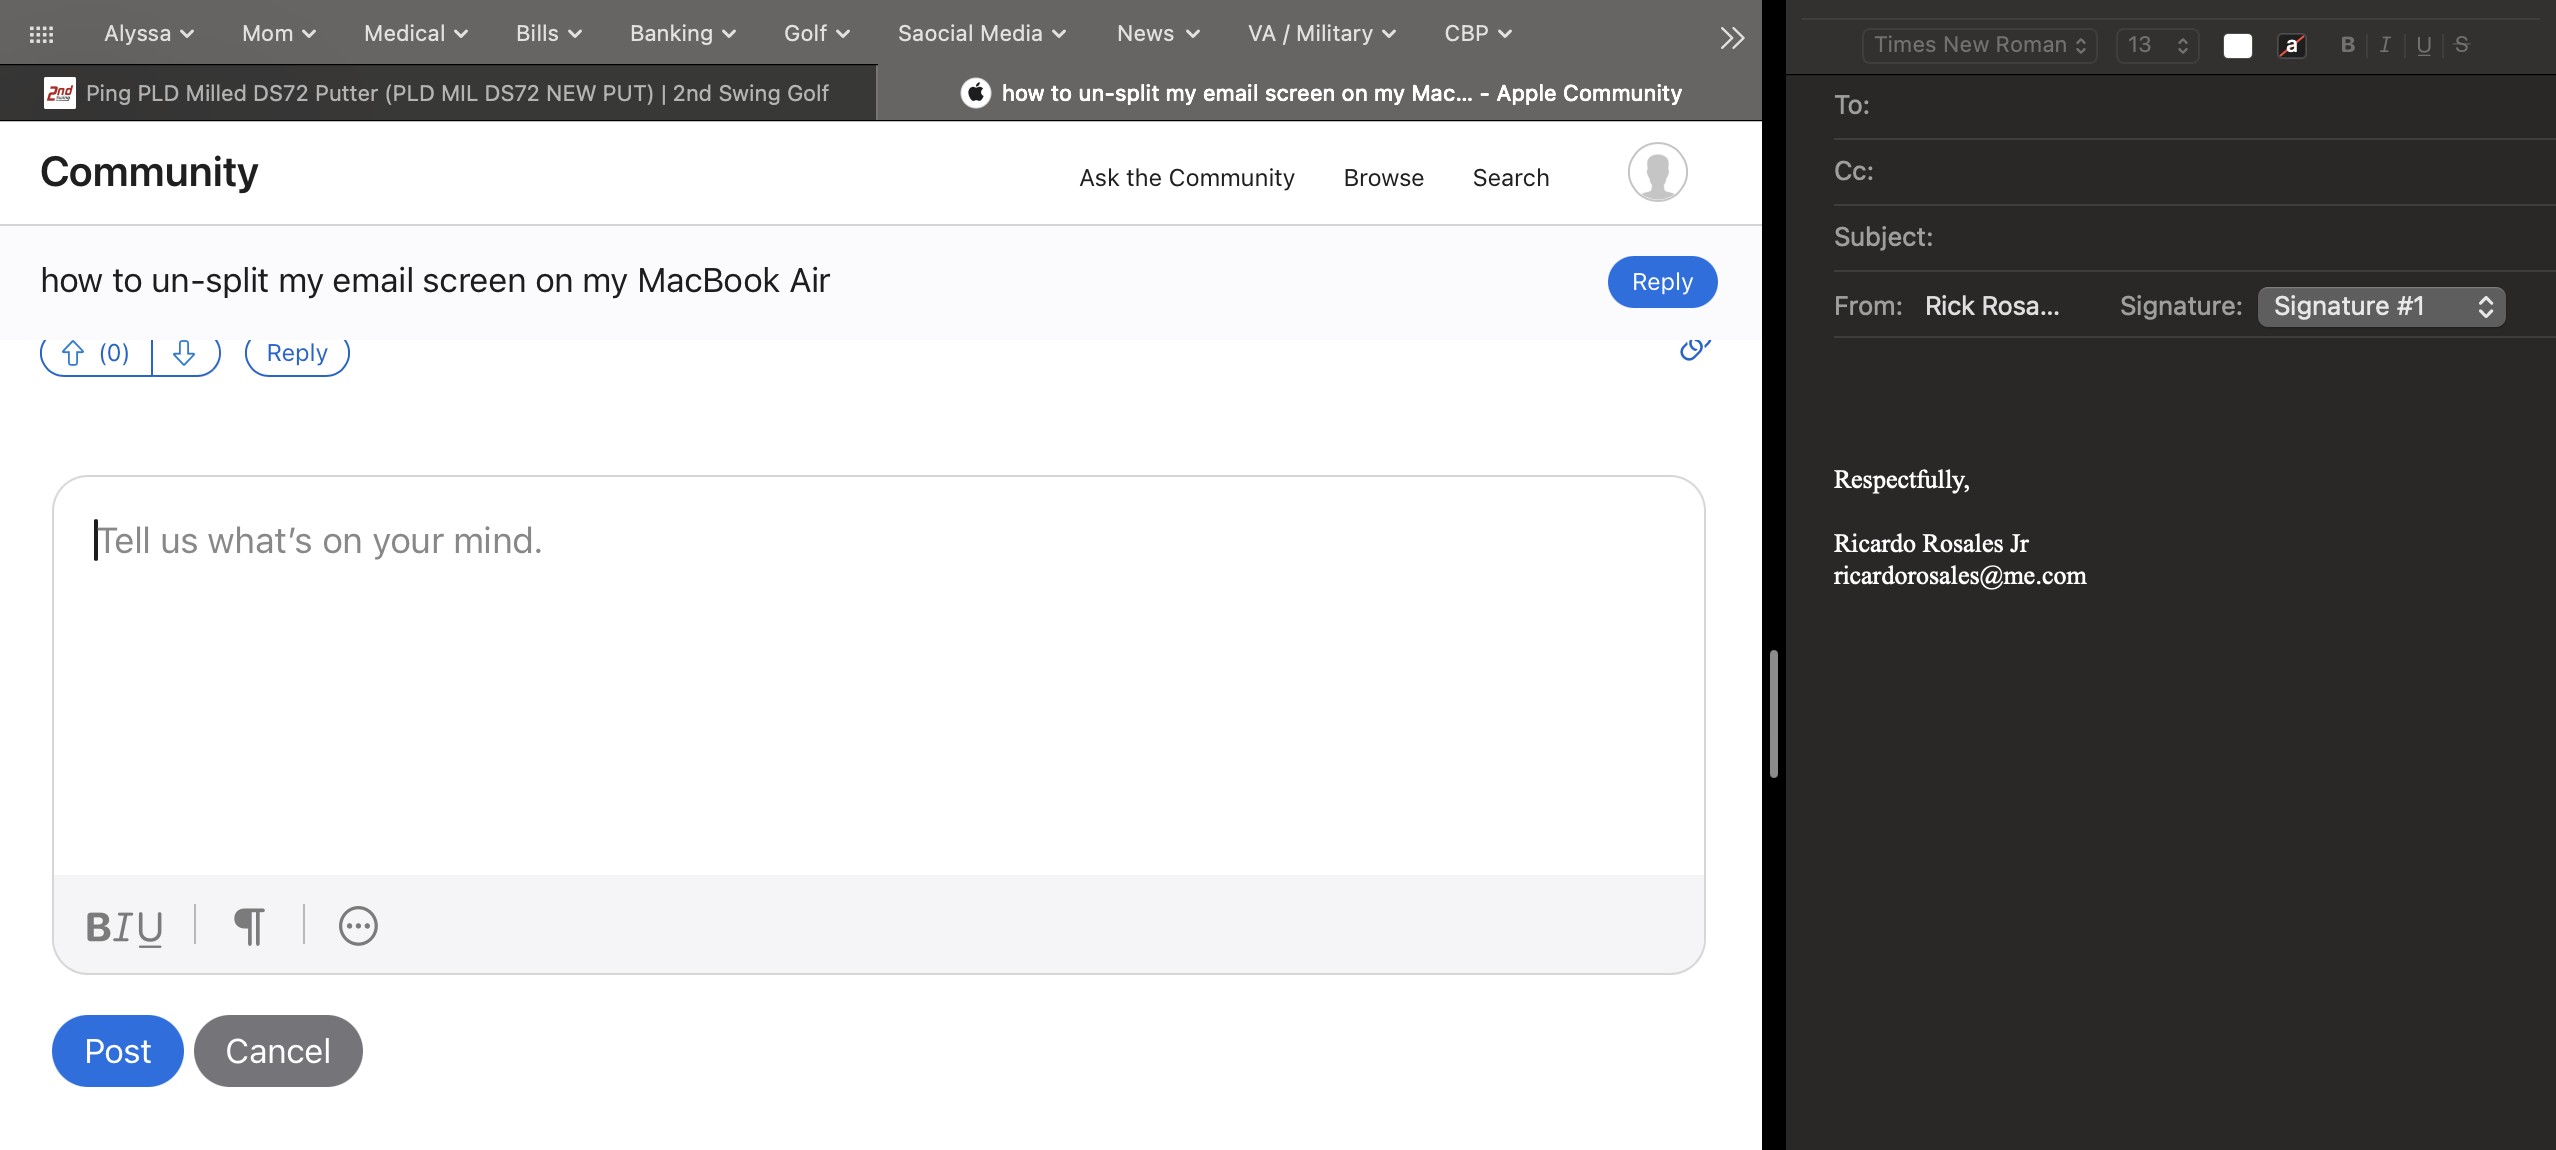Open the Signature #1 dropdown
Screen dimensions: 2556x1150
pos(2381,306)
